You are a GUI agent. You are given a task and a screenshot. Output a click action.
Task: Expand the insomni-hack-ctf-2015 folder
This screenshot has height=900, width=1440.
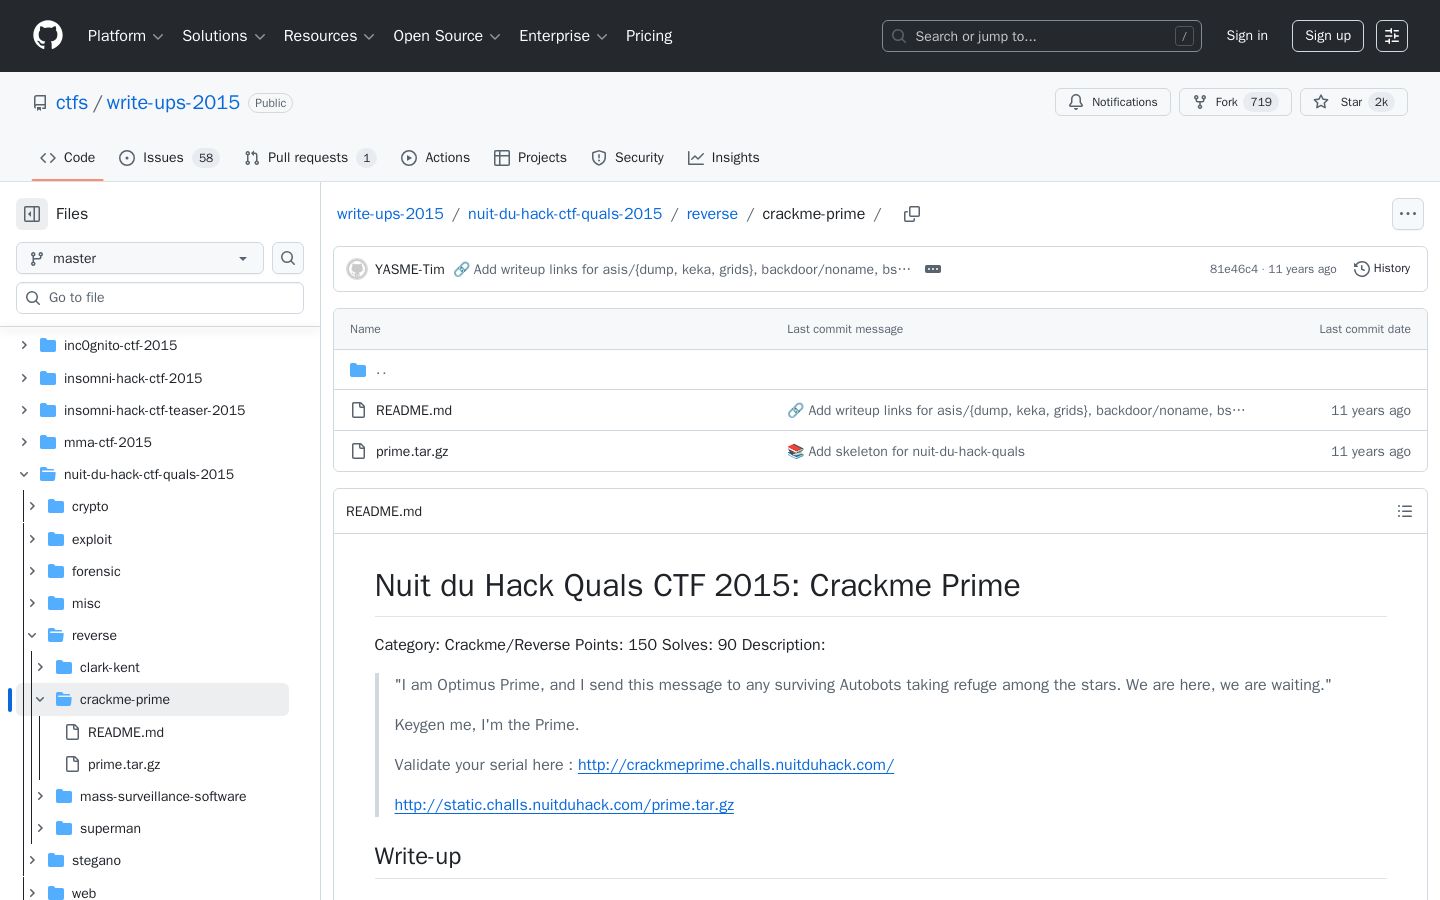pos(24,378)
